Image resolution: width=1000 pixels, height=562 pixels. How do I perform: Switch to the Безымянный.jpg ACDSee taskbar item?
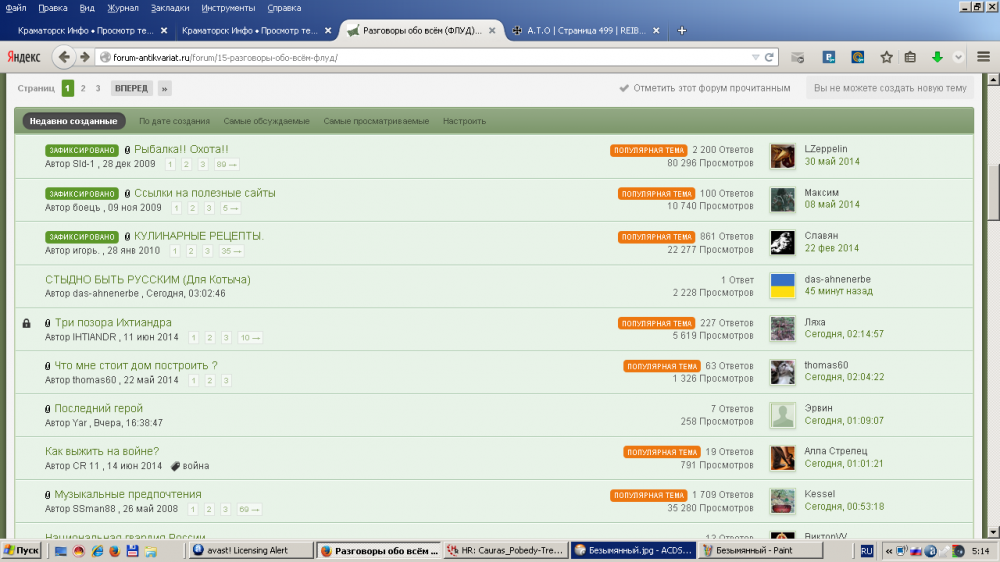tap(633, 550)
